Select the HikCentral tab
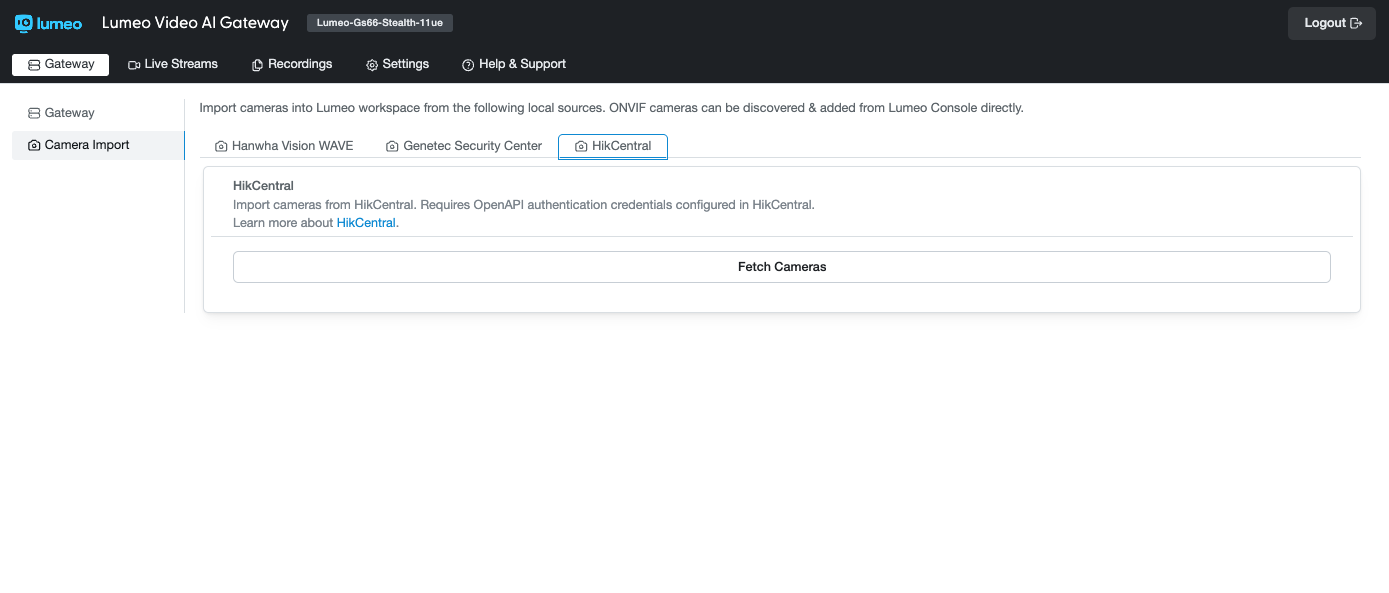 tap(613, 146)
